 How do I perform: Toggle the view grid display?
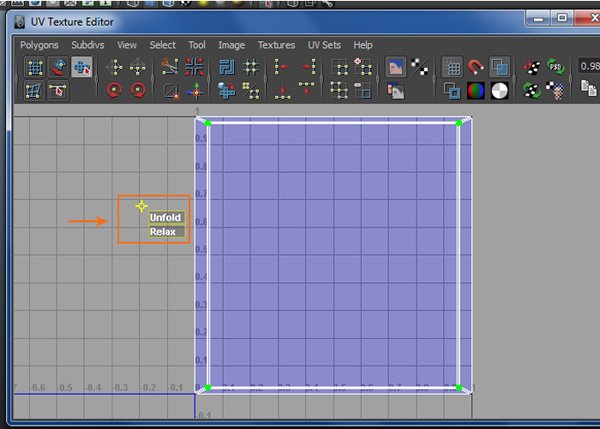click(x=452, y=67)
